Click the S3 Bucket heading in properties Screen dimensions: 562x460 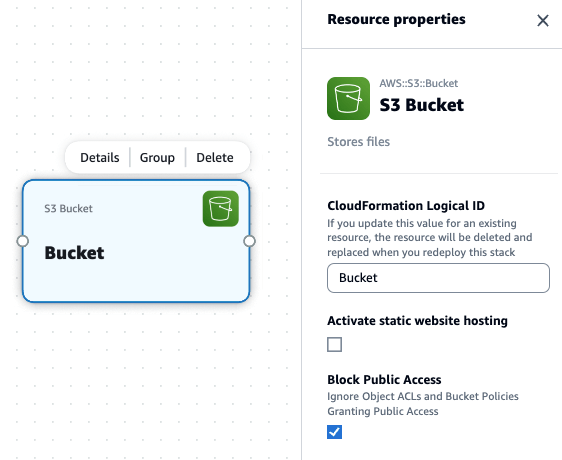(422, 105)
